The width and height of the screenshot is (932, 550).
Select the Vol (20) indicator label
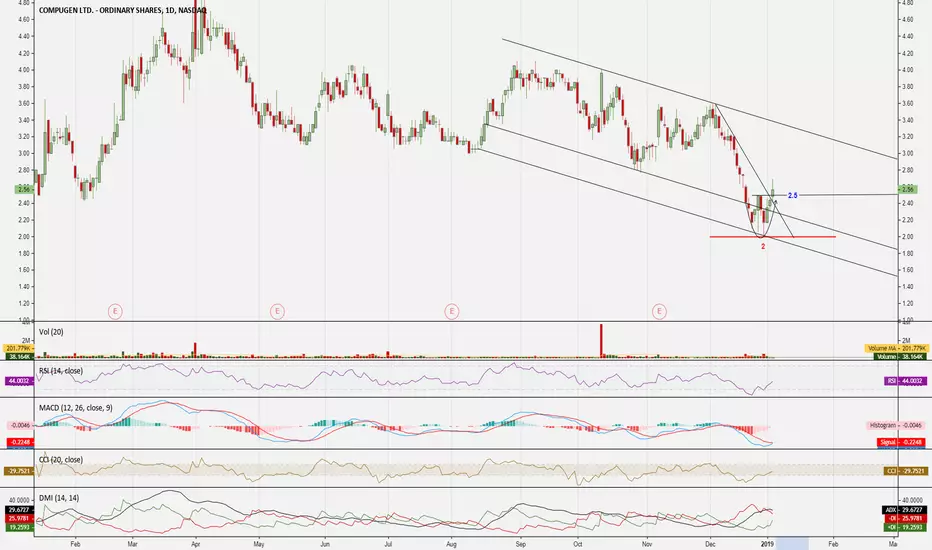click(51, 332)
